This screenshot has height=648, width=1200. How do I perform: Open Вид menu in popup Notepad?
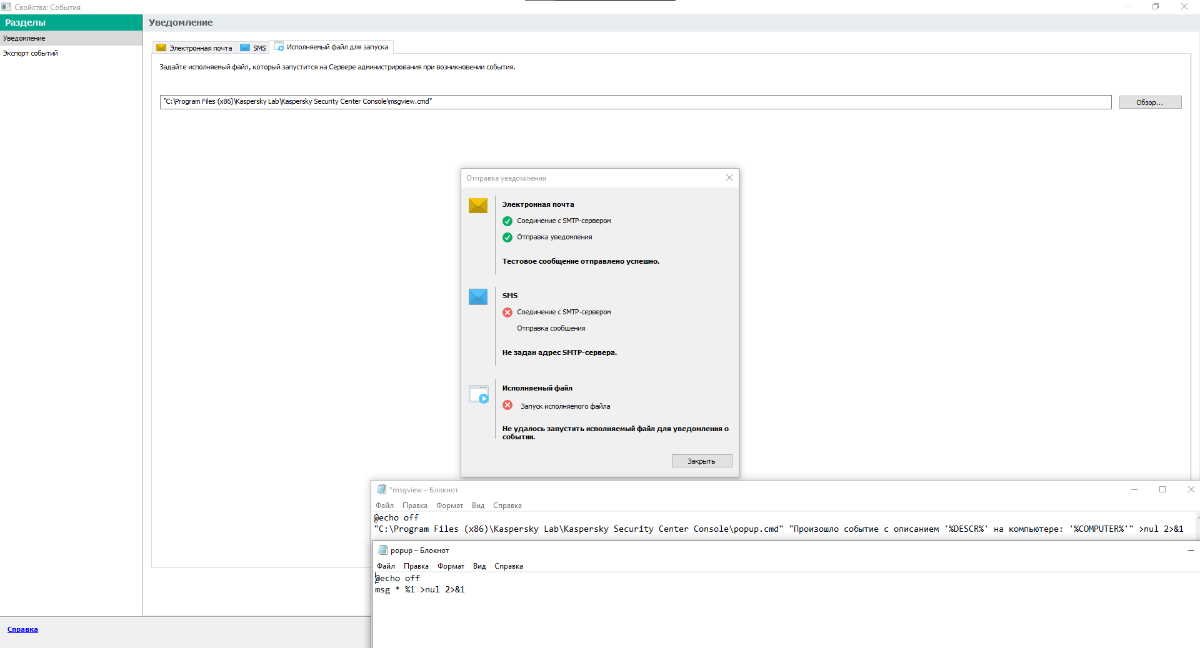(480, 566)
